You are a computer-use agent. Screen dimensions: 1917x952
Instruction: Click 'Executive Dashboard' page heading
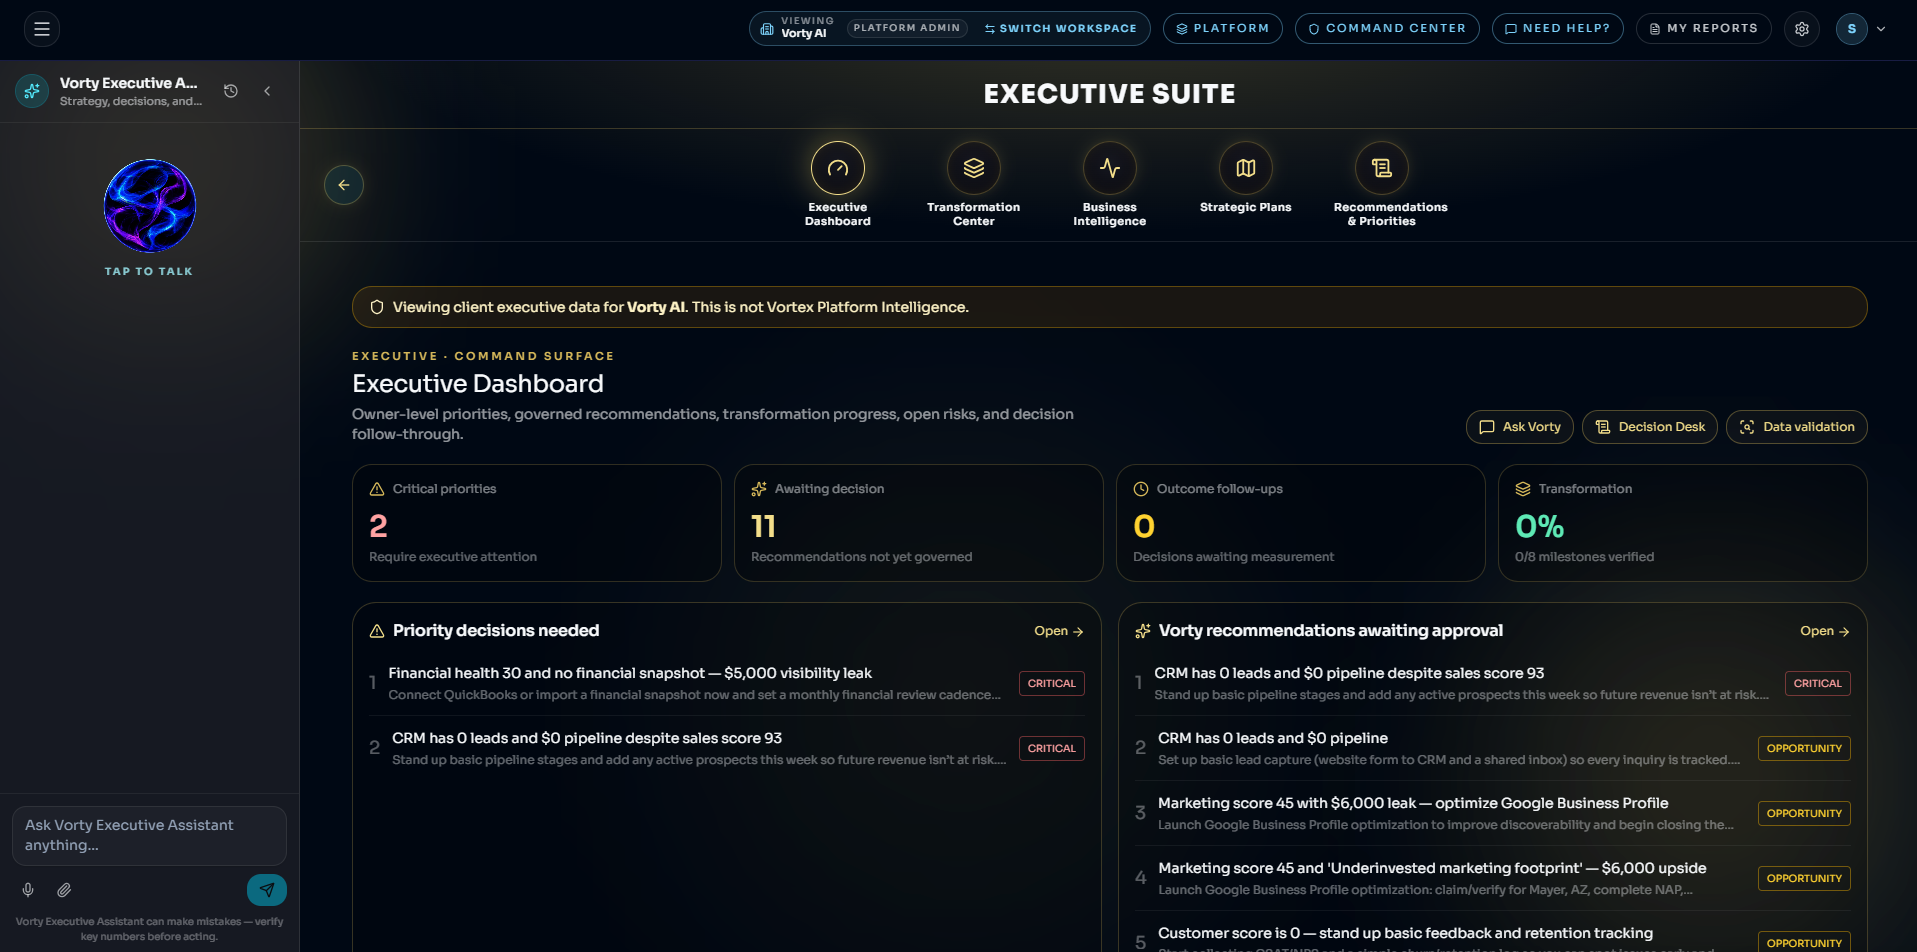[478, 384]
